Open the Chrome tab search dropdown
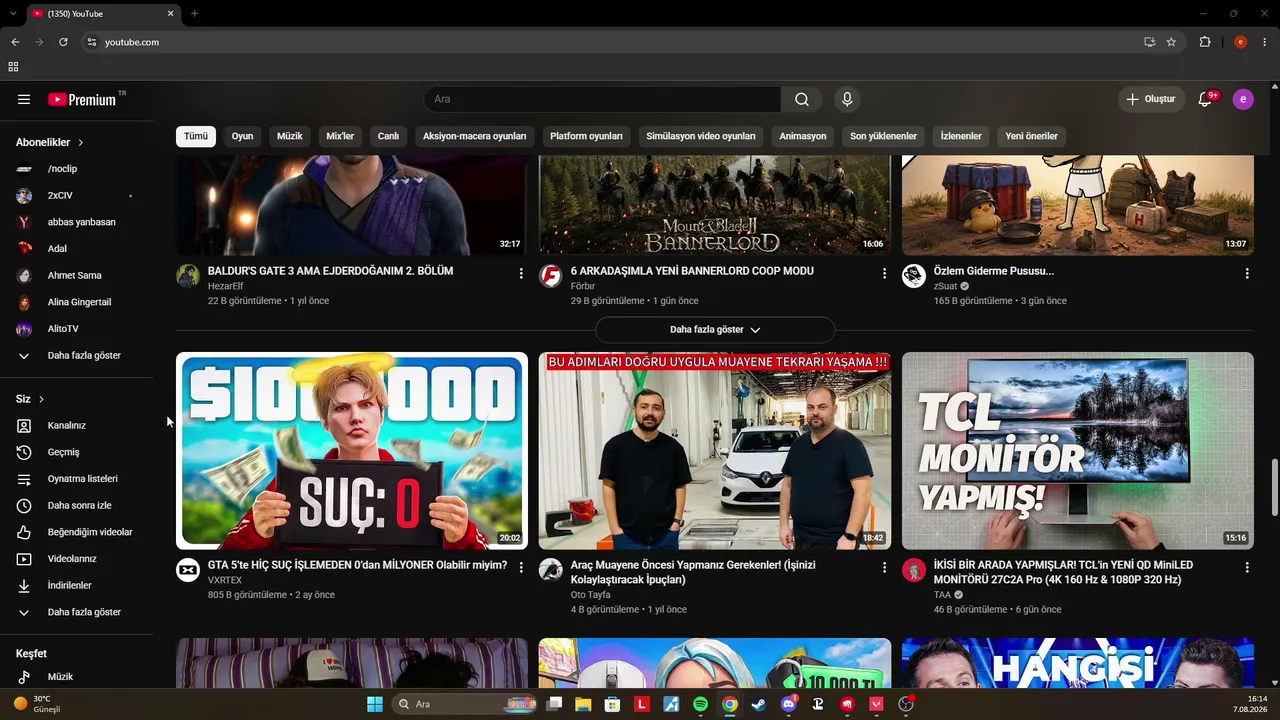The height and width of the screenshot is (720, 1280). 13,14
